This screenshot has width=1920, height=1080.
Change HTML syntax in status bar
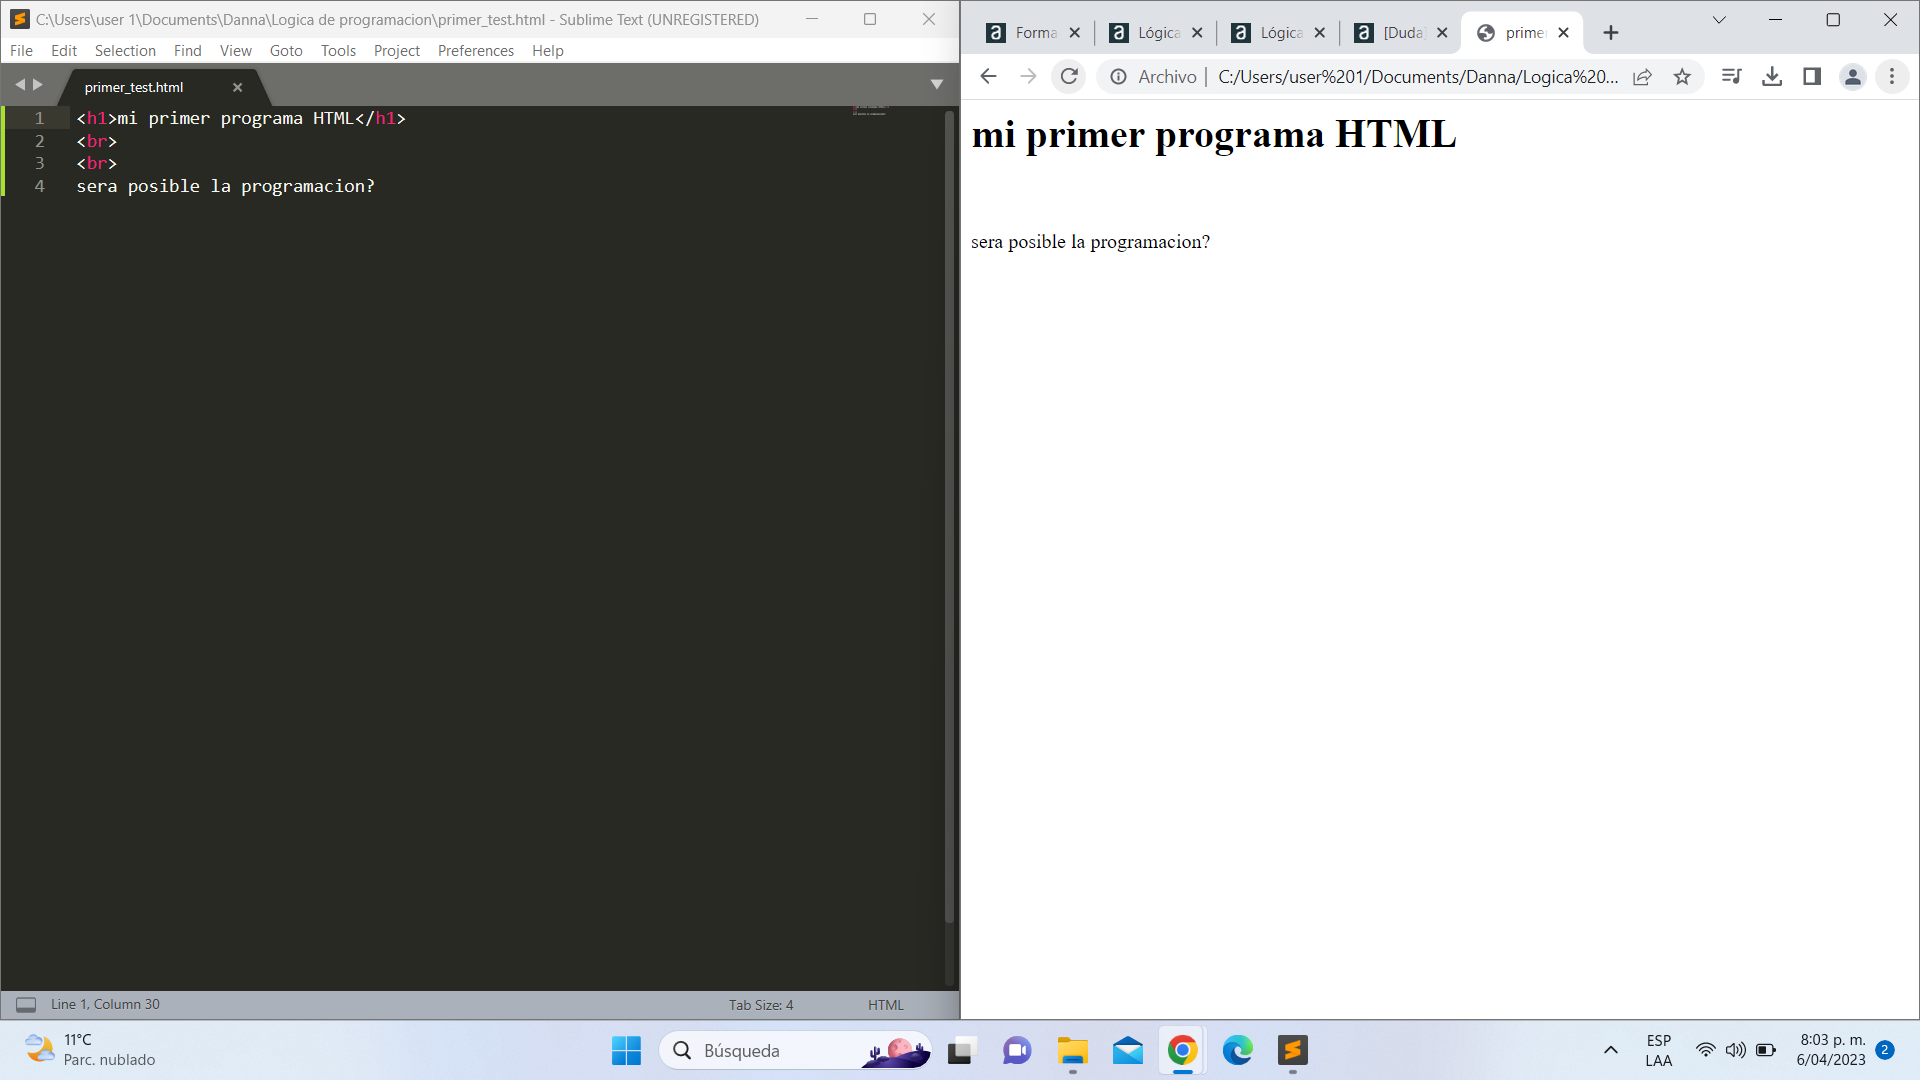pos(886,1005)
